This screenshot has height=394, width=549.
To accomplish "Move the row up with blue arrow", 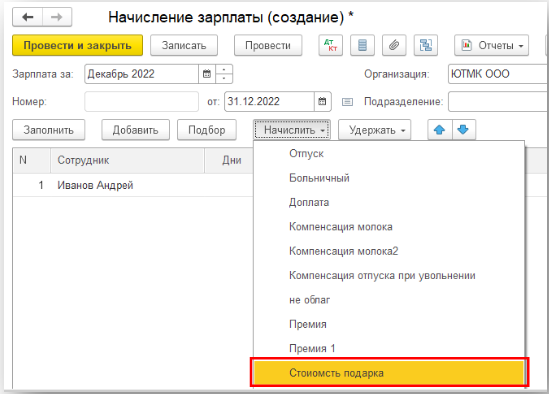I will click(439, 130).
